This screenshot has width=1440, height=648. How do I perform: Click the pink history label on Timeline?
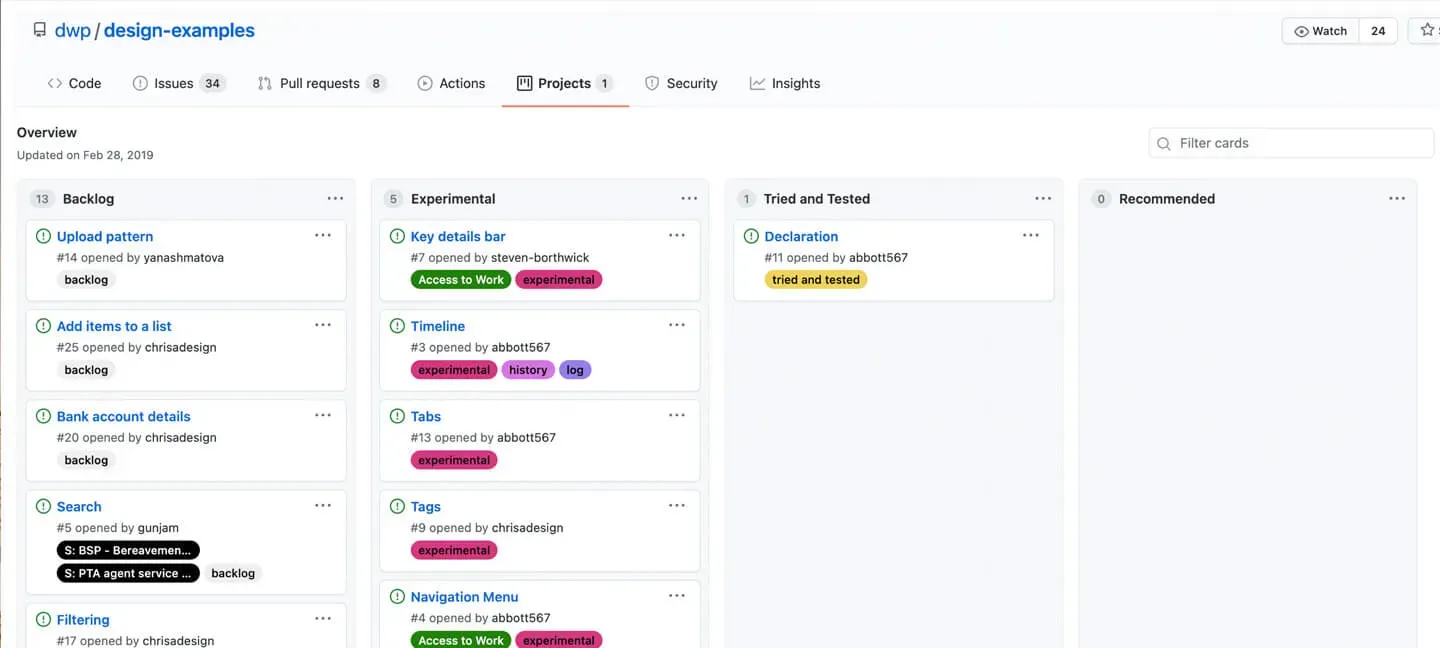(528, 370)
